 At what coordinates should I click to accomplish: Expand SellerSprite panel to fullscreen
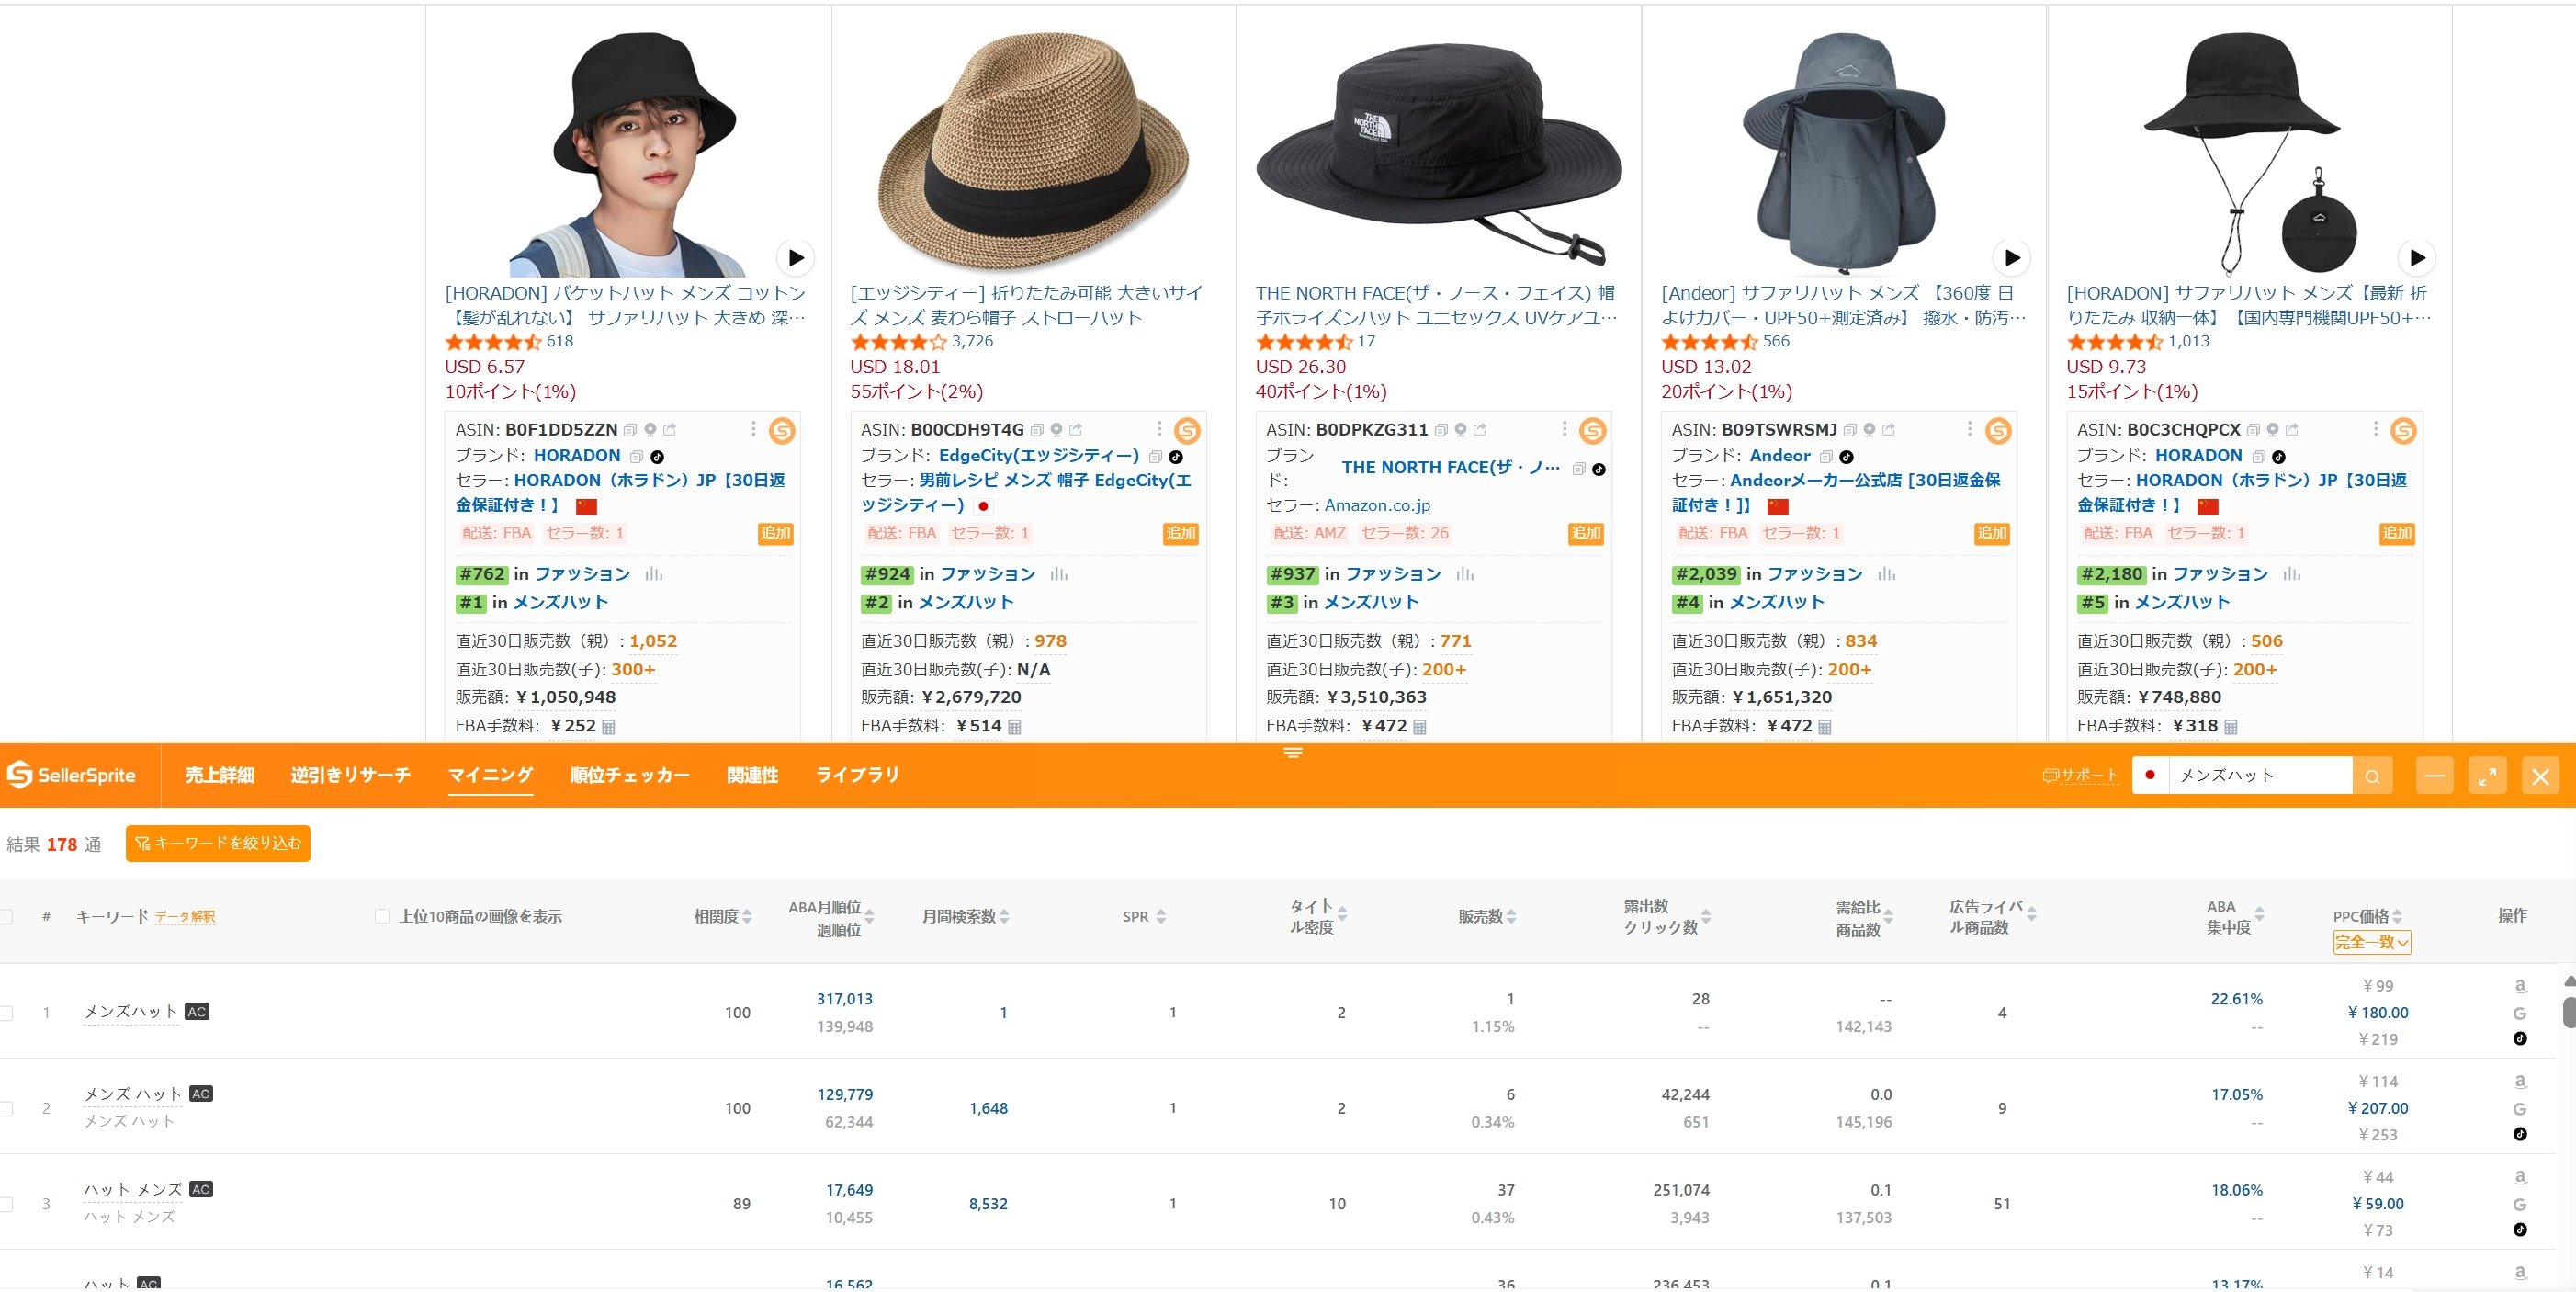(2487, 776)
